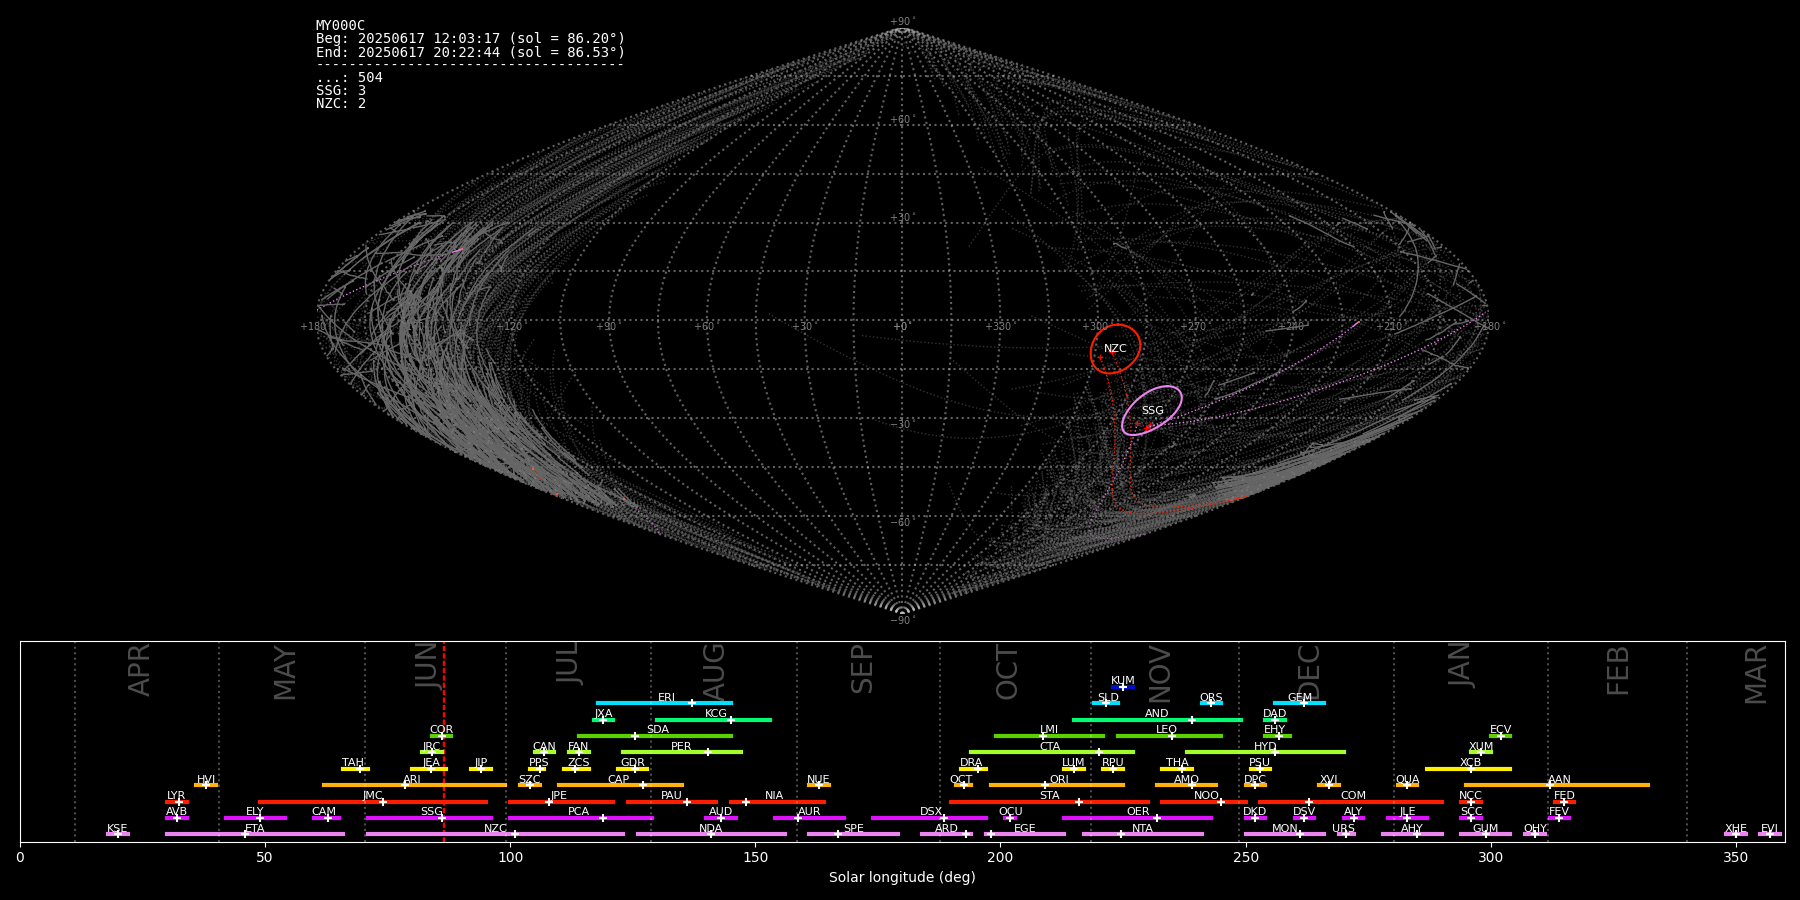
Task: Click the NZC bar label in timeline
Action: (x=495, y=829)
